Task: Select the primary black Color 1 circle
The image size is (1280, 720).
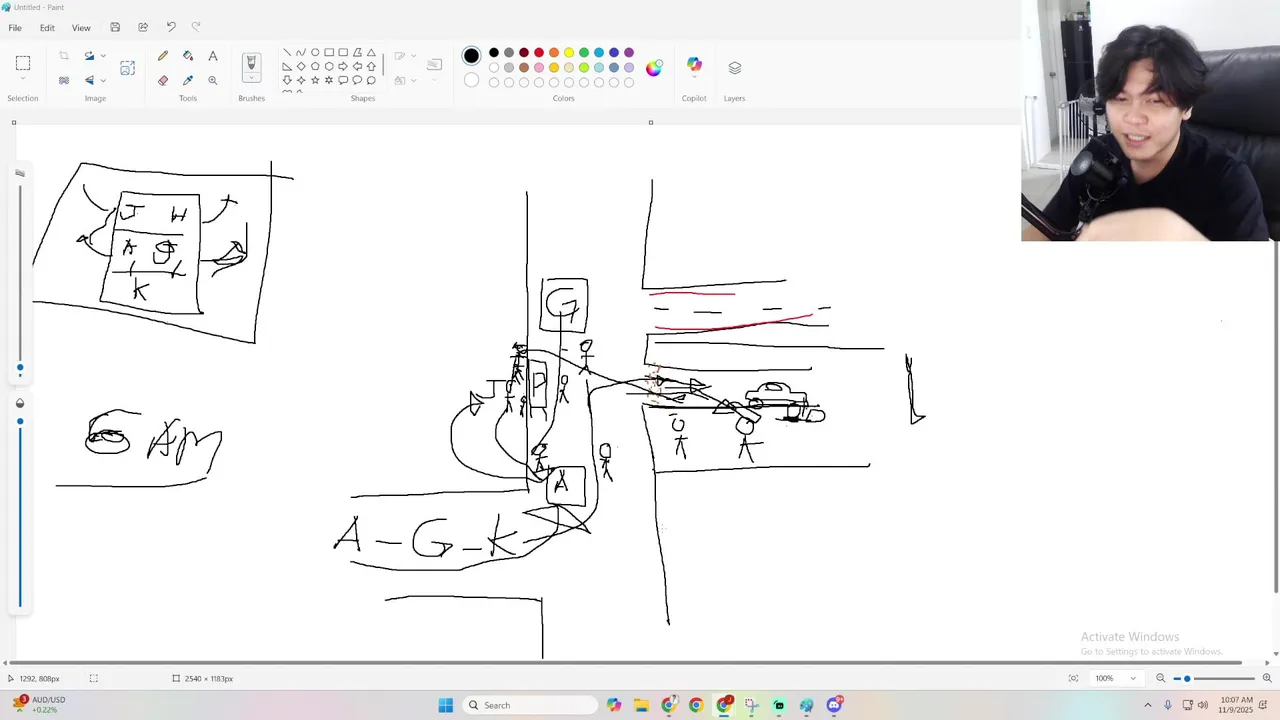Action: [471, 56]
